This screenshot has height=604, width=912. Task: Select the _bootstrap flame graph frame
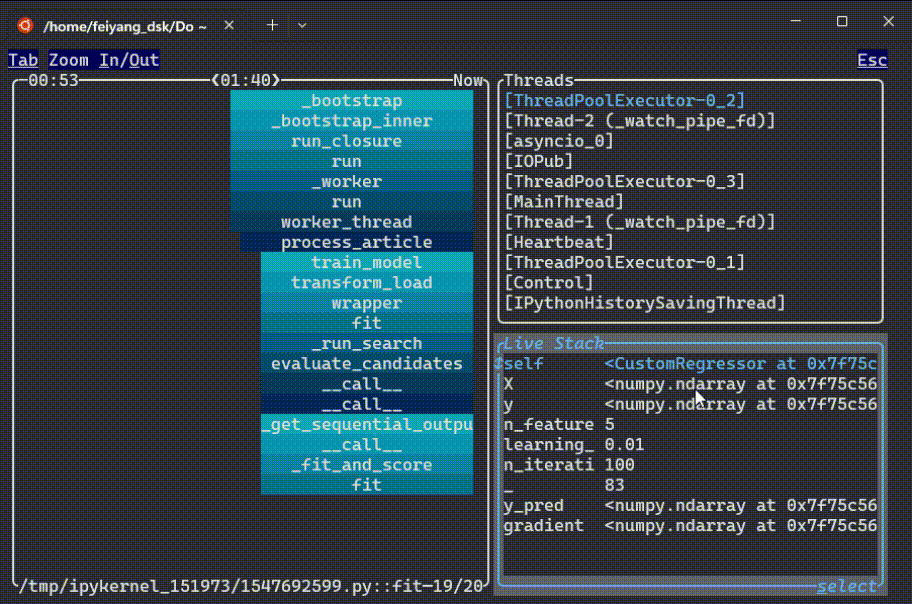(352, 100)
